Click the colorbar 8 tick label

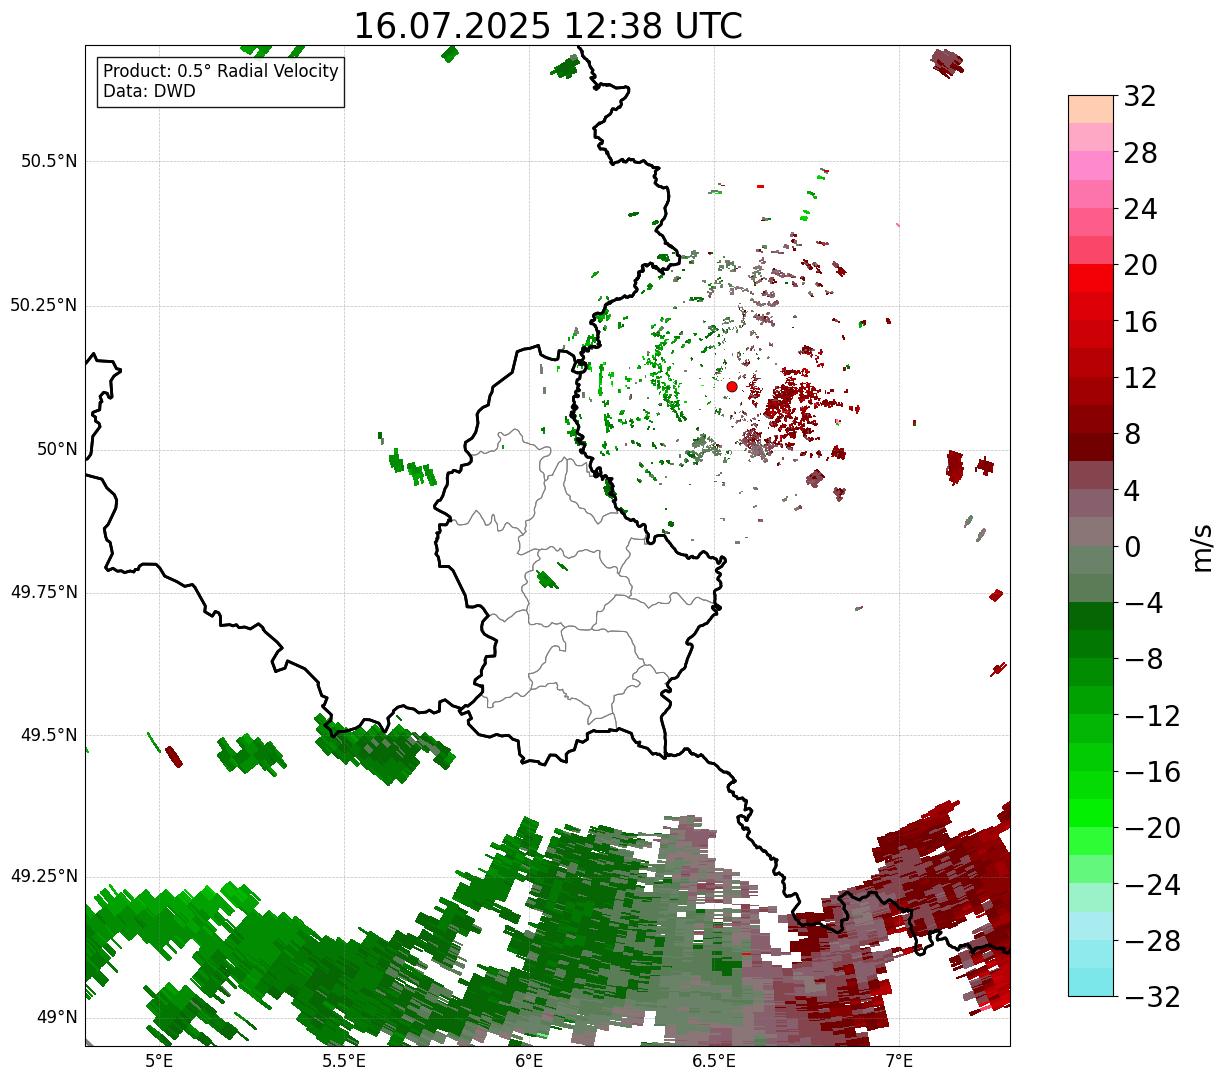point(1132,434)
